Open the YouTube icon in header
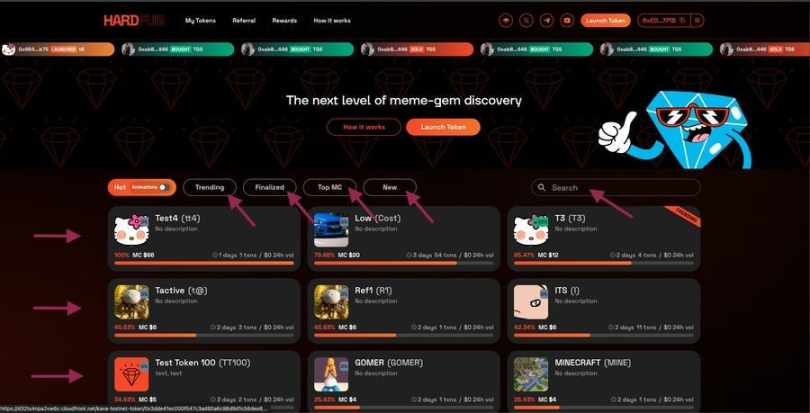This screenshot has width=810, height=413. click(567, 21)
